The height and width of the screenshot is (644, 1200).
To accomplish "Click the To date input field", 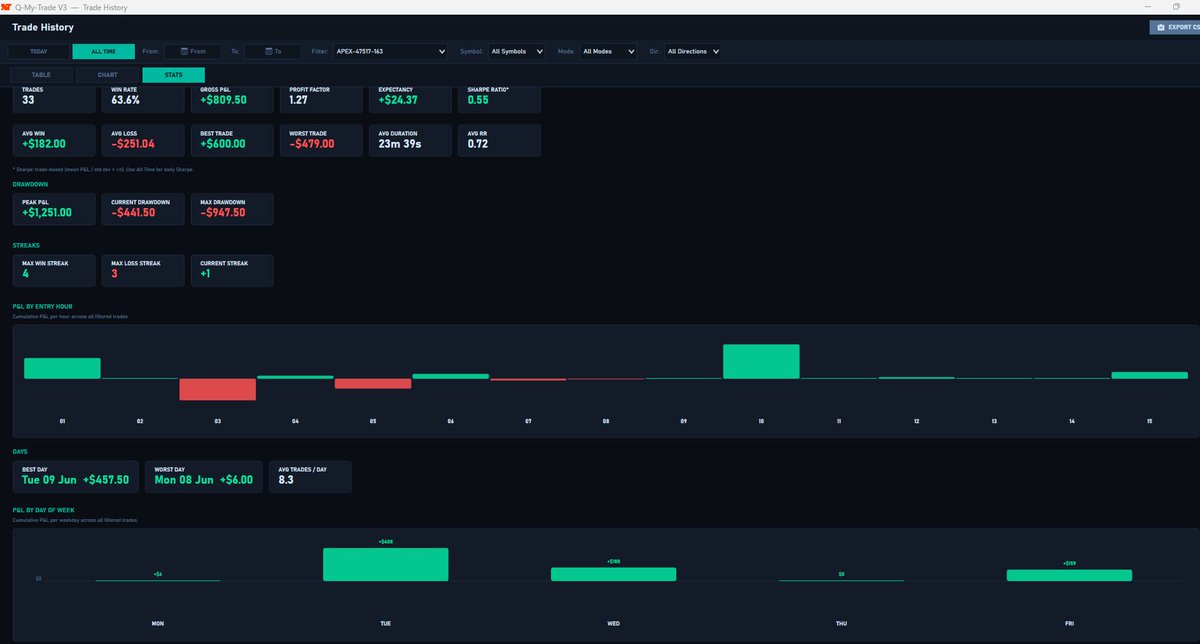I will [x=273, y=51].
